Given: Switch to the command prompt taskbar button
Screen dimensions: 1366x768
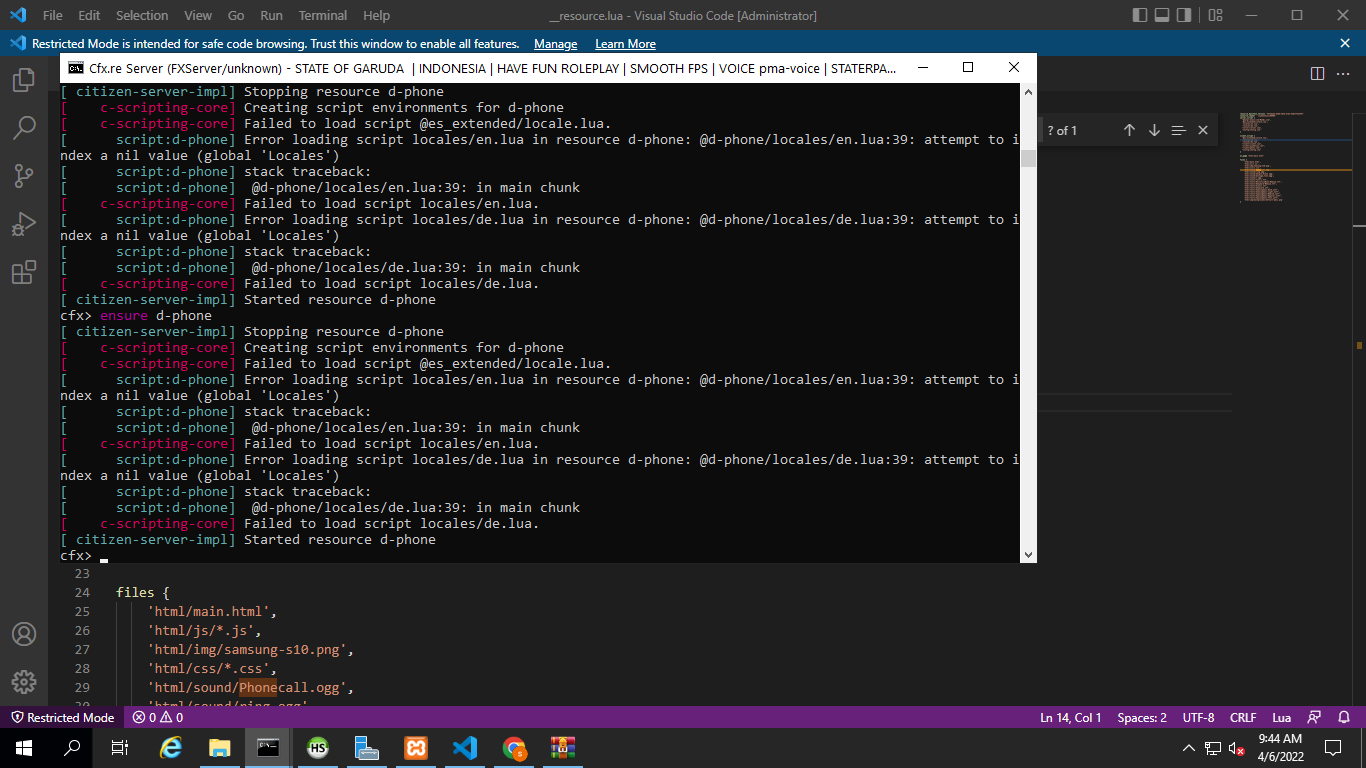Looking at the screenshot, I should 268,748.
